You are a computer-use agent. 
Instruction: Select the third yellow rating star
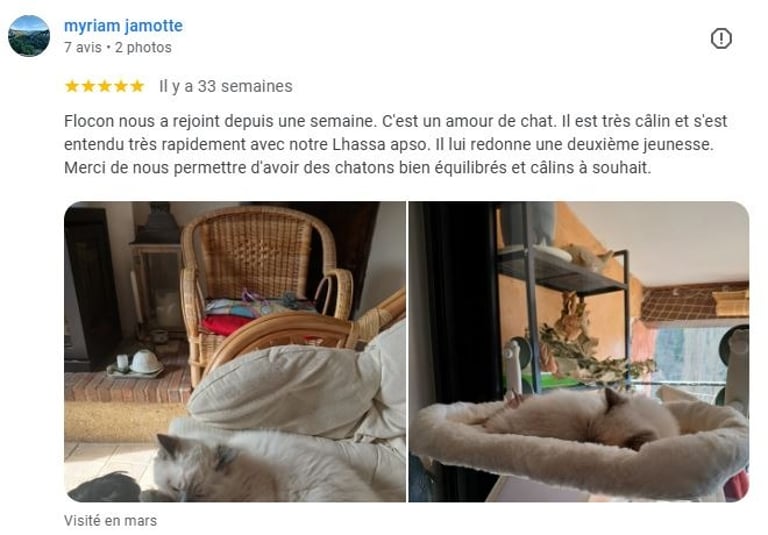click(x=105, y=86)
